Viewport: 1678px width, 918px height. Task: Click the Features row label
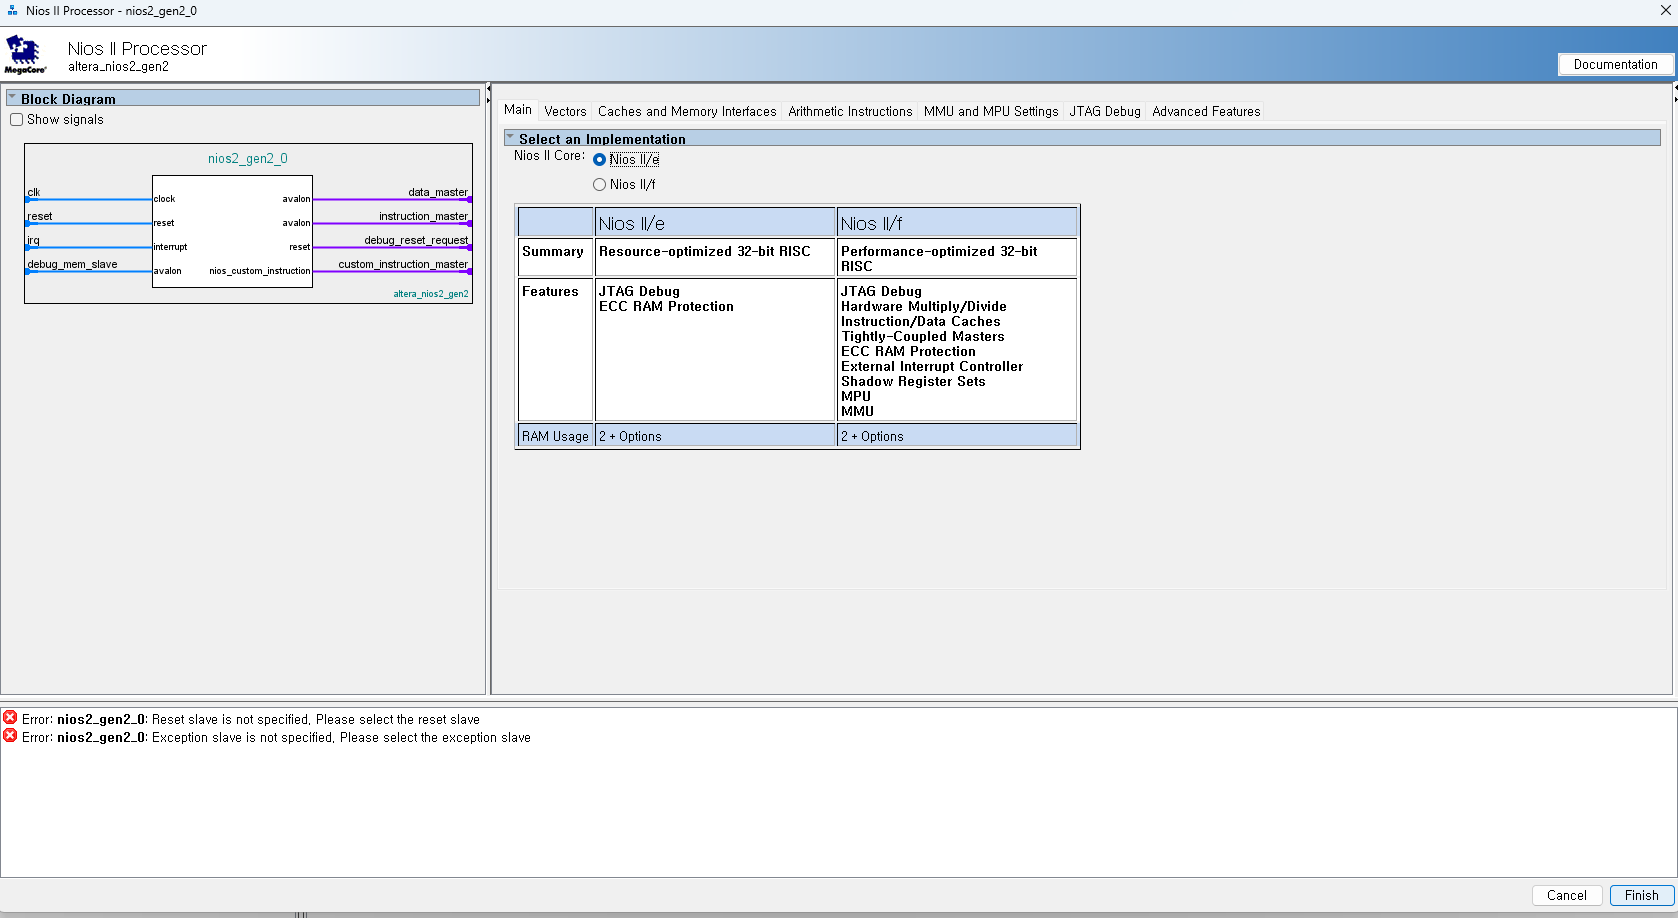(550, 291)
